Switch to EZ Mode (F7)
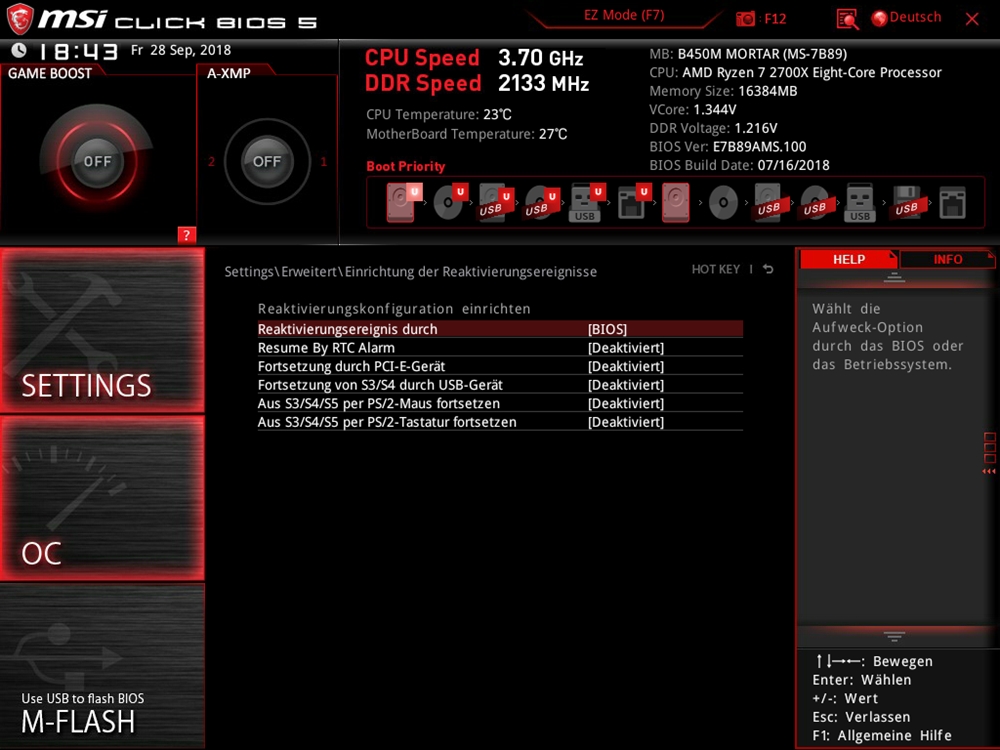This screenshot has width=1000, height=750. click(624, 15)
